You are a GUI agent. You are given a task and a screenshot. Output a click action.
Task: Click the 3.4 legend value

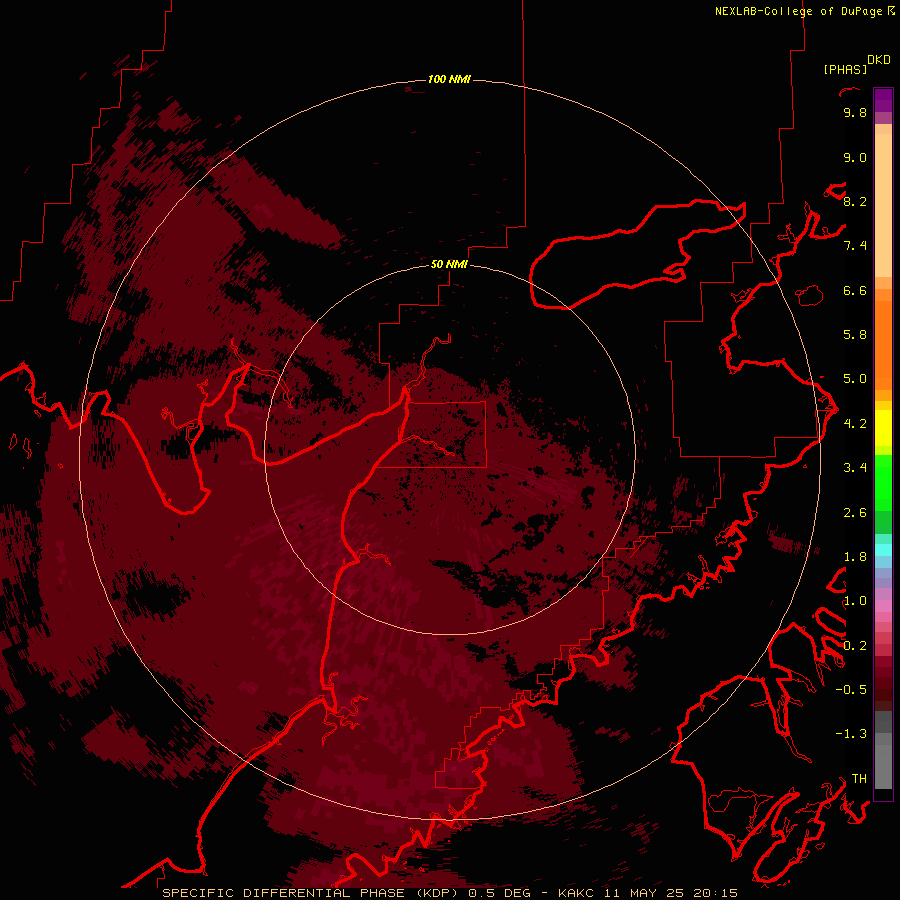coord(855,468)
